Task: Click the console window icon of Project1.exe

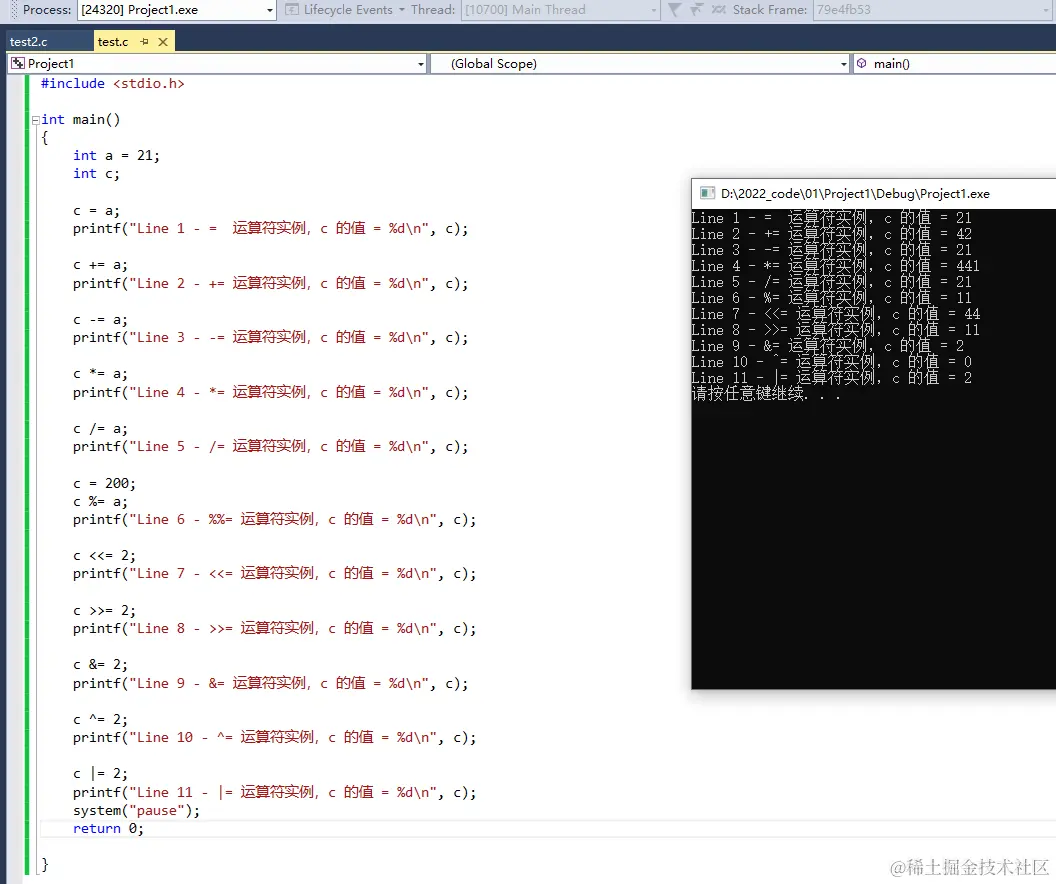Action: [707, 193]
